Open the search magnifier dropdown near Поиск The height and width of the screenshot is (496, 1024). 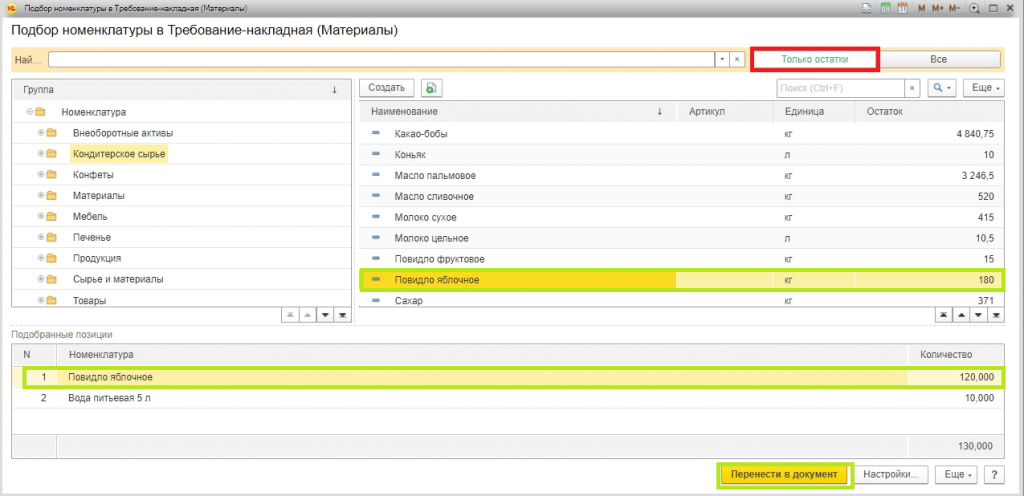pyautogui.click(x=942, y=87)
